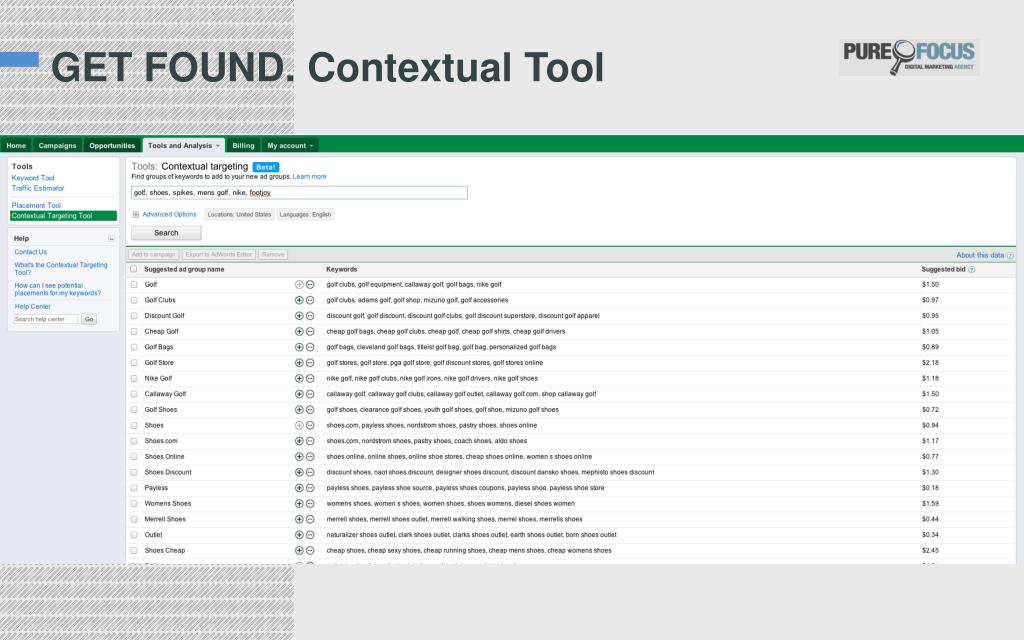The height and width of the screenshot is (640, 1024).
Task: Open the Help Center link
Action: point(33,307)
